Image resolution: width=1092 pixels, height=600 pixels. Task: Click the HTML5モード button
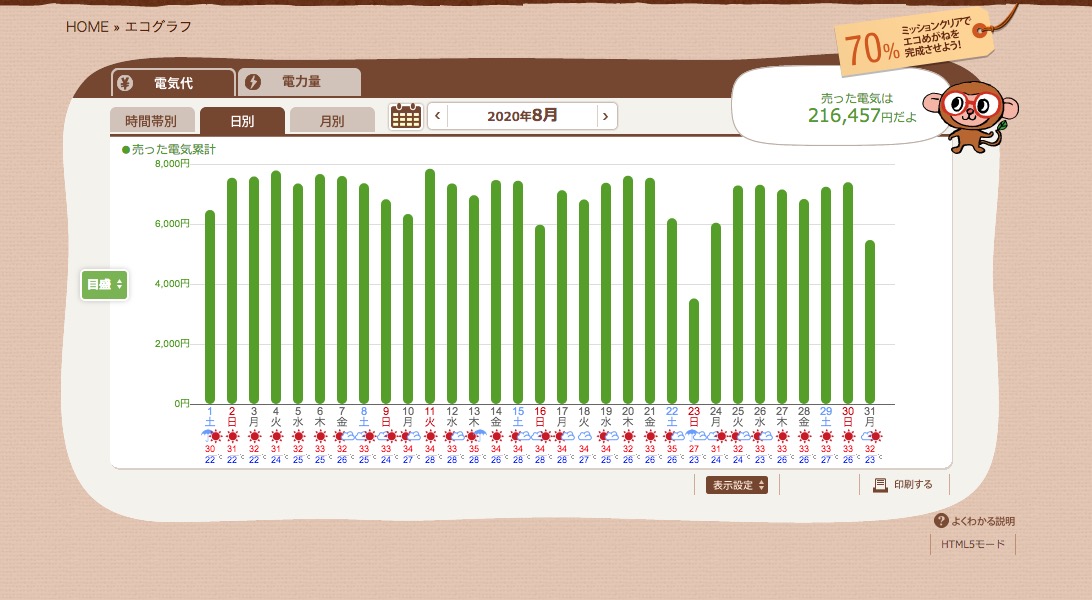tap(972, 545)
